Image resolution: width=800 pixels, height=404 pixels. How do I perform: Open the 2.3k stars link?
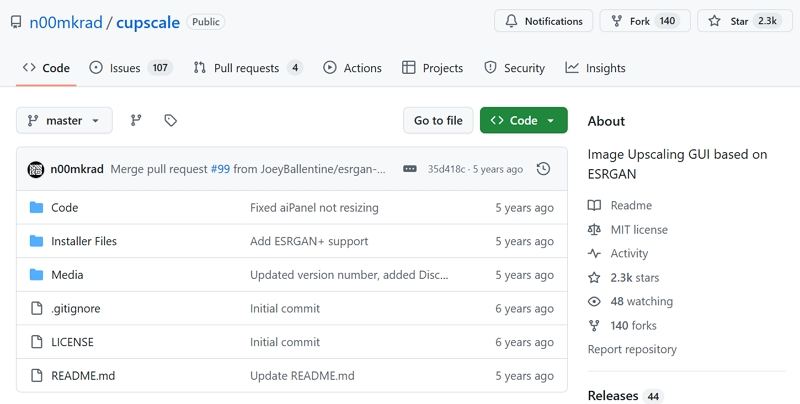pos(635,277)
